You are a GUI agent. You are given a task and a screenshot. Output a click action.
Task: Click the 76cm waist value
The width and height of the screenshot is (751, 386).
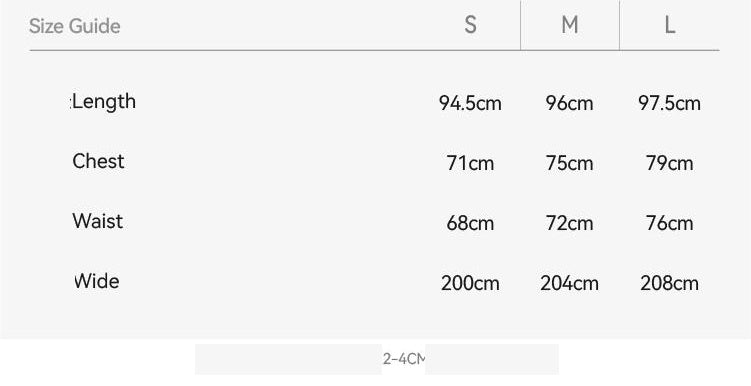pyautogui.click(x=669, y=223)
